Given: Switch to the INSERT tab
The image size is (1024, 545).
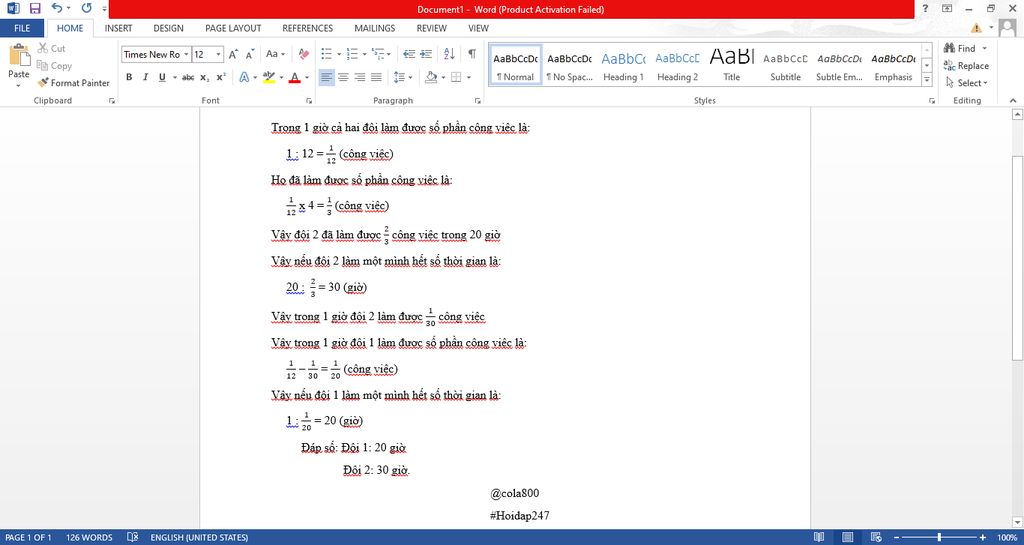Looking at the screenshot, I should coord(118,28).
